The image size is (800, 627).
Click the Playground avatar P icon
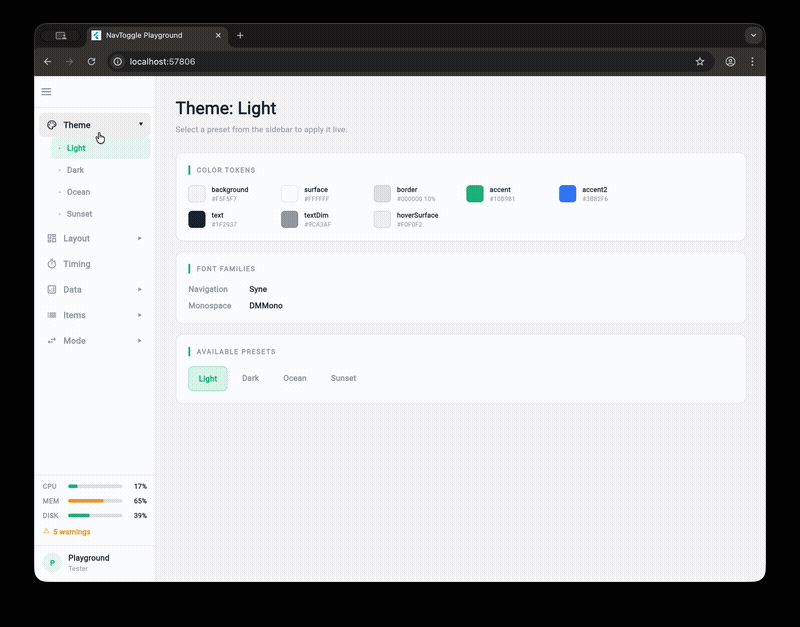point(52,563)
